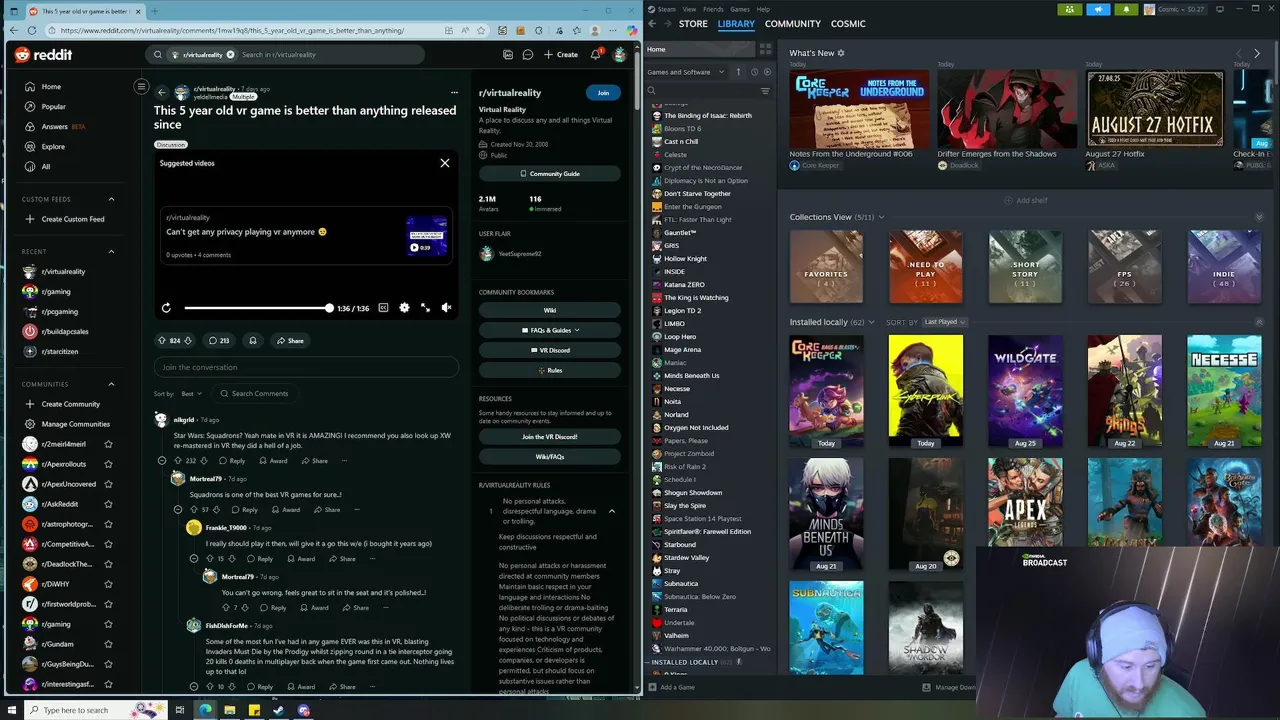This screenshot has width=1280, height=720.
Task: Upvote the Reddit post with 824 points
Action: point(162,340)
